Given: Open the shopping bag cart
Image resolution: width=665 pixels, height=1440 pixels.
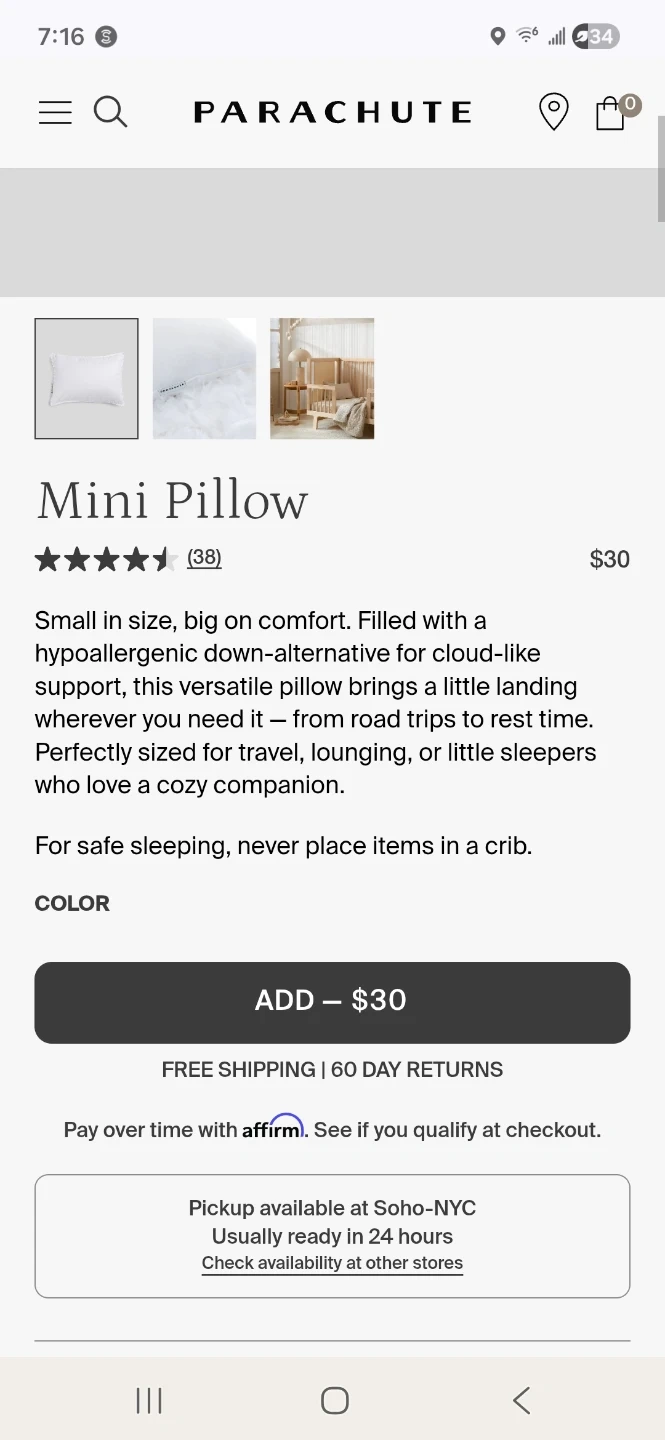Looking at the screenshot, I should (611, 113).
